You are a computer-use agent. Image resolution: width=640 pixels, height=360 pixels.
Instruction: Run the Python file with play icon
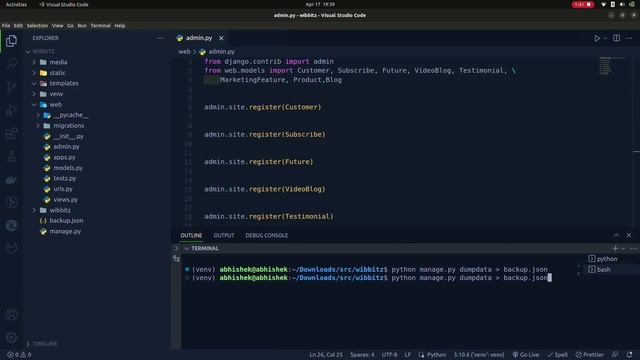[597, 38]
